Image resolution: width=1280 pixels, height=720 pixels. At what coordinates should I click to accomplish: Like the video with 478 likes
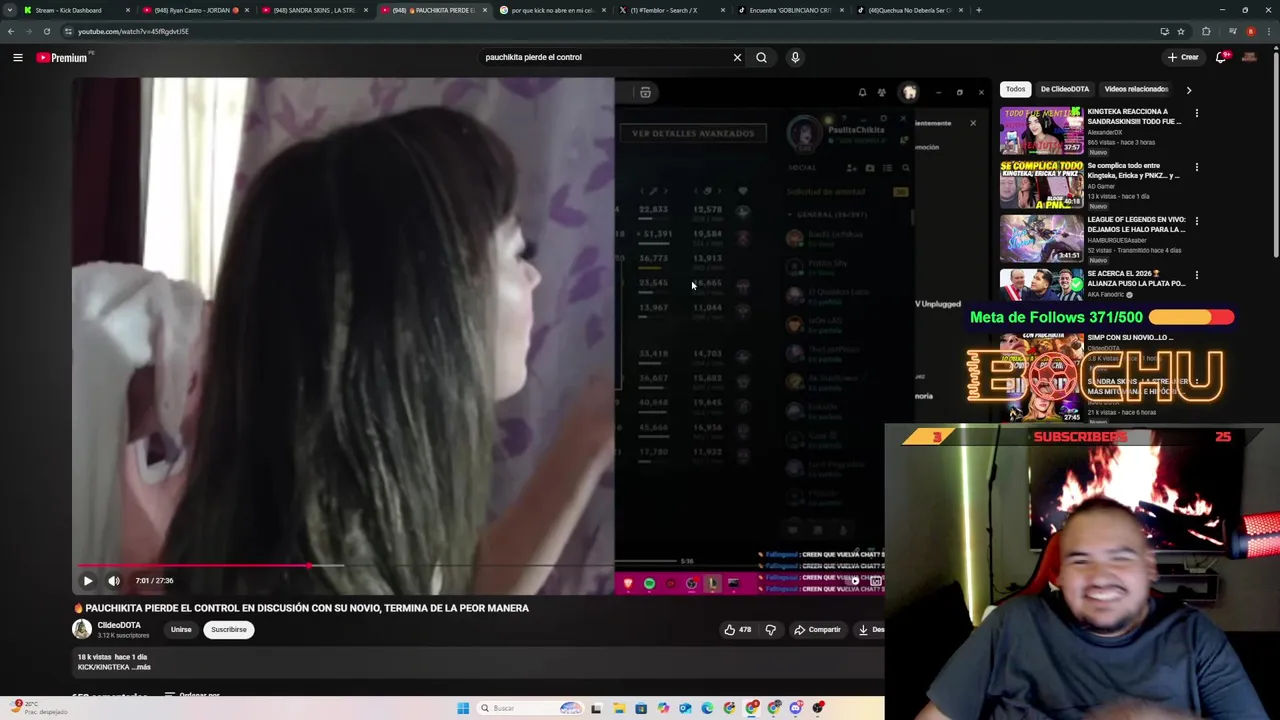click(737, 629)
